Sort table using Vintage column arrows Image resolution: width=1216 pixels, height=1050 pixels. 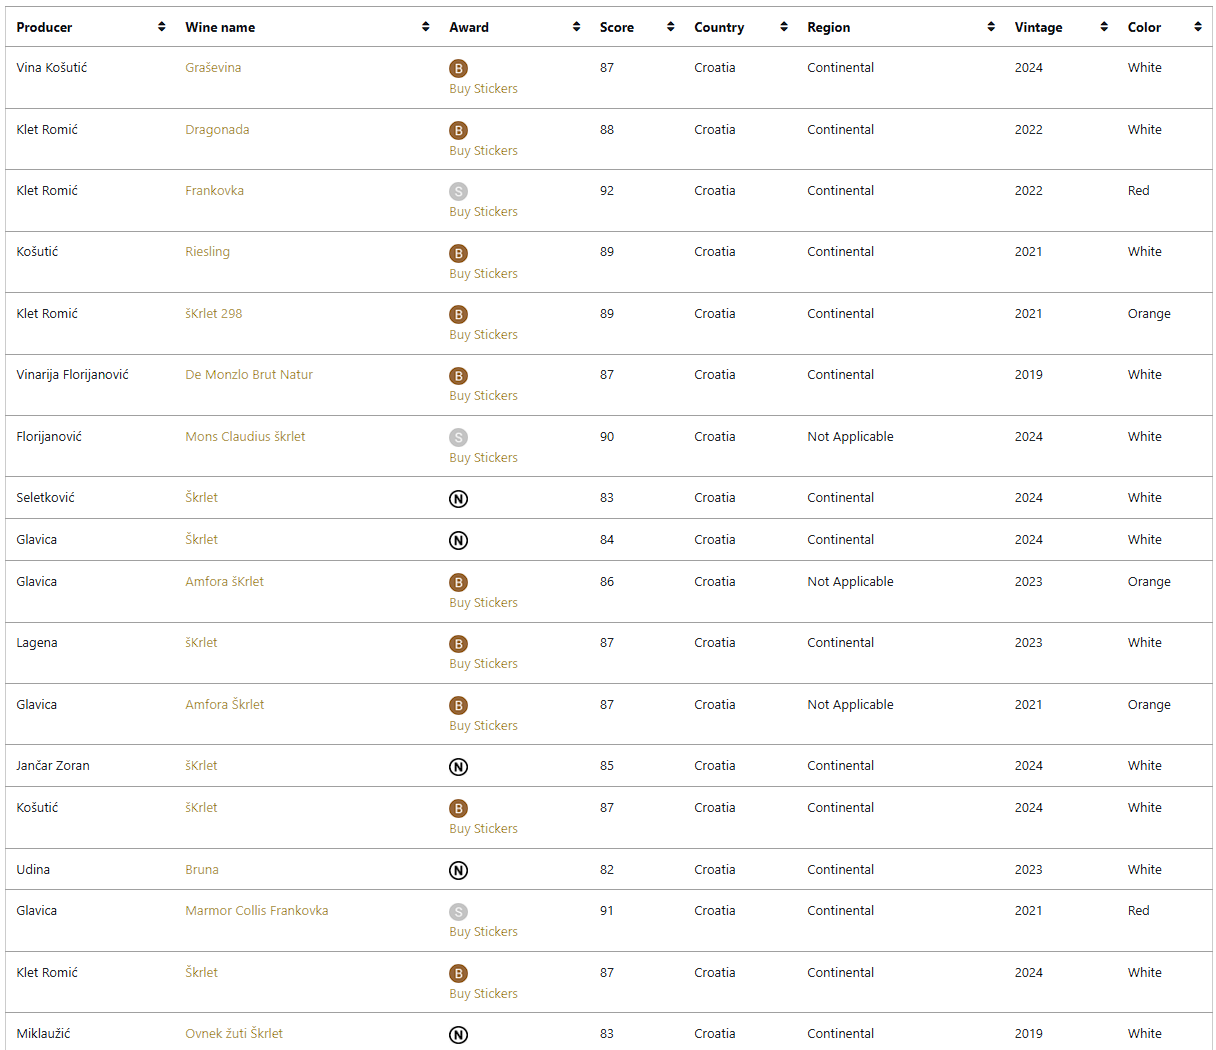(x=1104, y=27)
